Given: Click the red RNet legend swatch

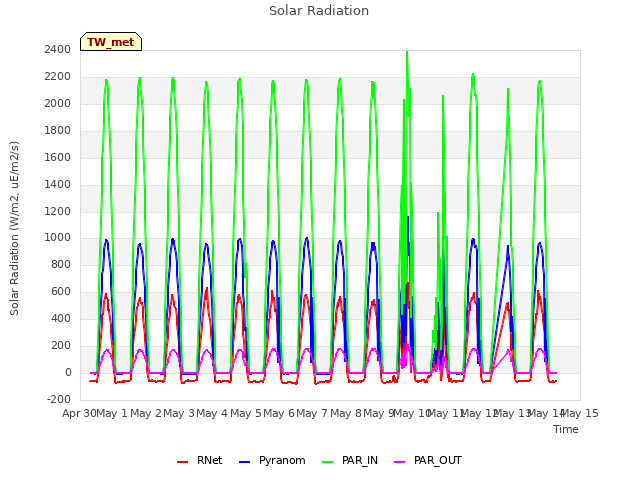Looking at the screenshot, I should (x=182, y=462).
